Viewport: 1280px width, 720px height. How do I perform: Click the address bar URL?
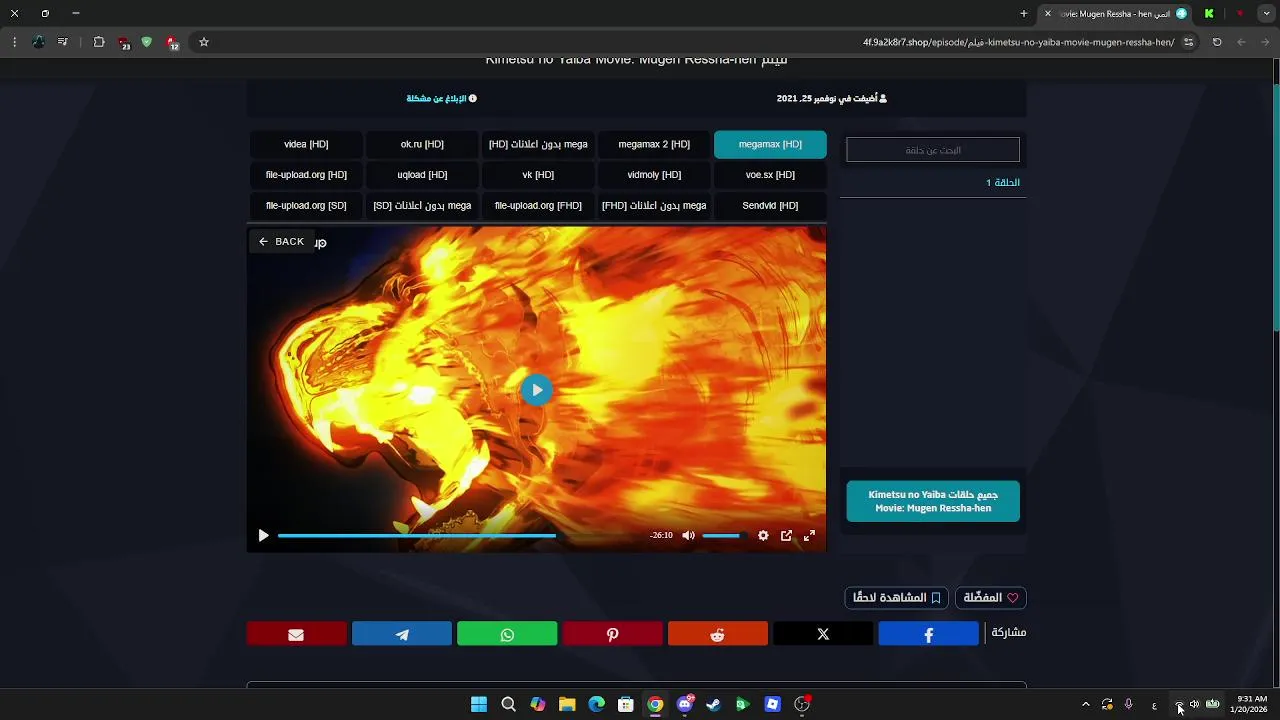pos(1018,42)
